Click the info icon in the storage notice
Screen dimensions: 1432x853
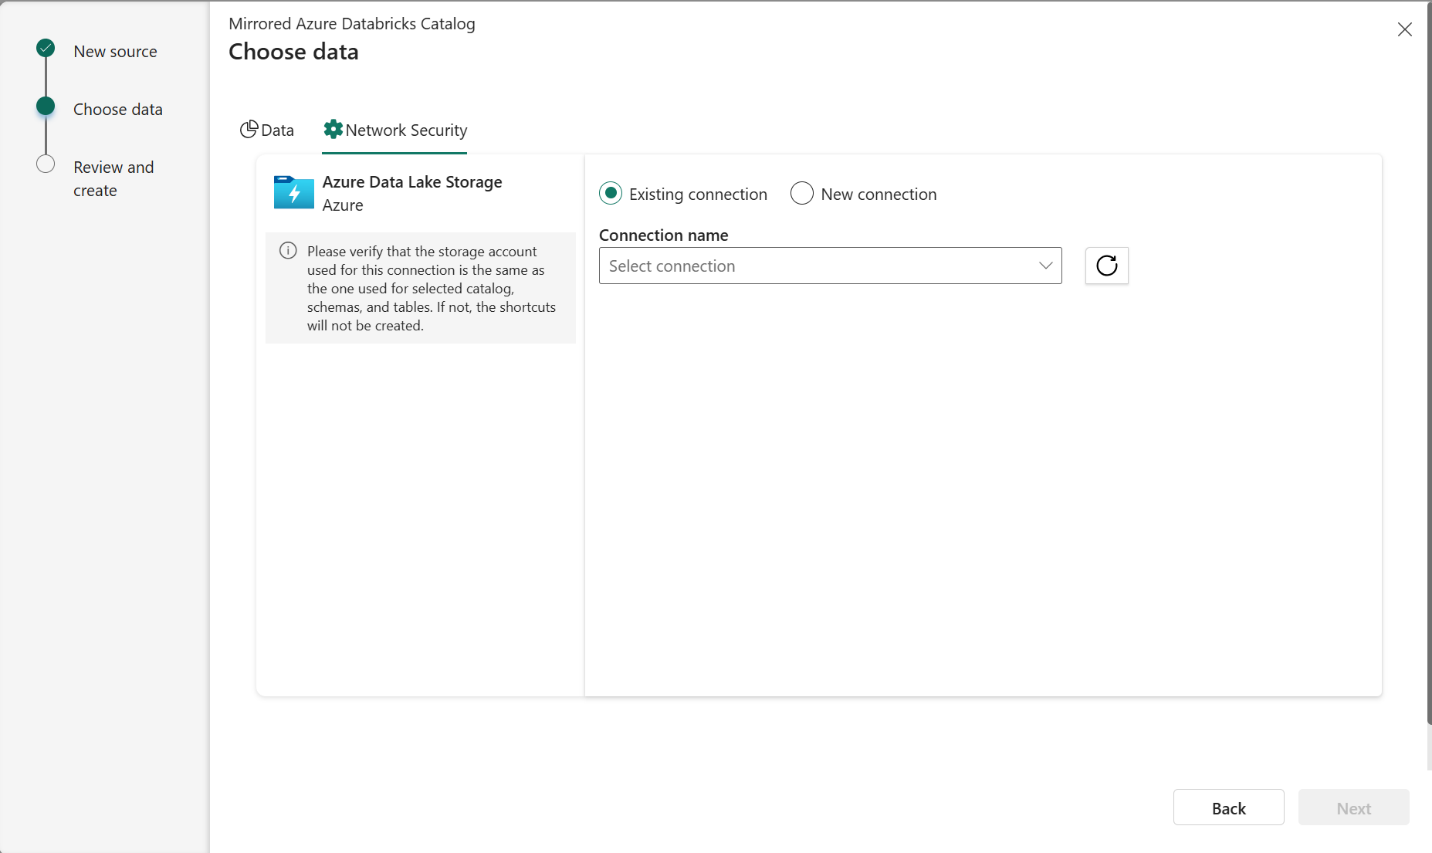tap(288, 250)
